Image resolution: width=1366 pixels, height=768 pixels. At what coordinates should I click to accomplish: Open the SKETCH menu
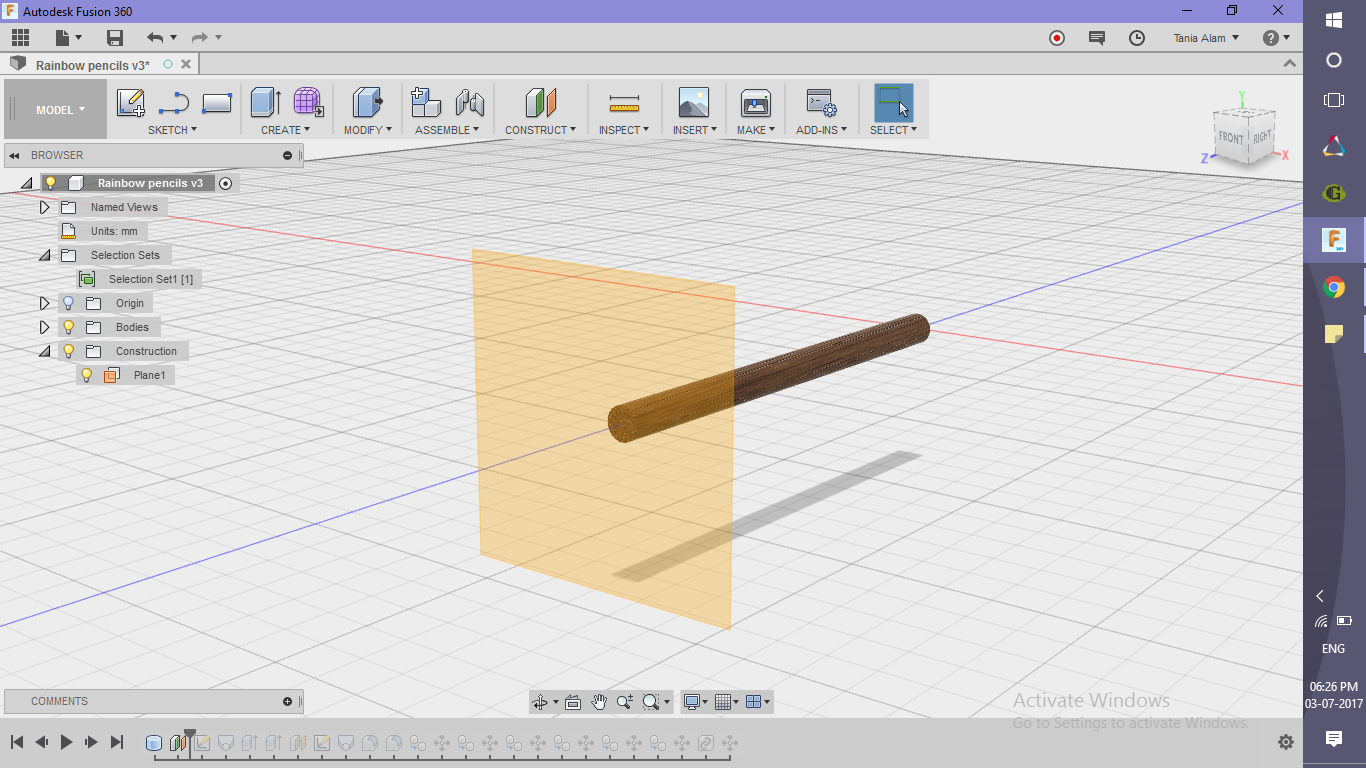pyautogui.click(x=172, y=130)
